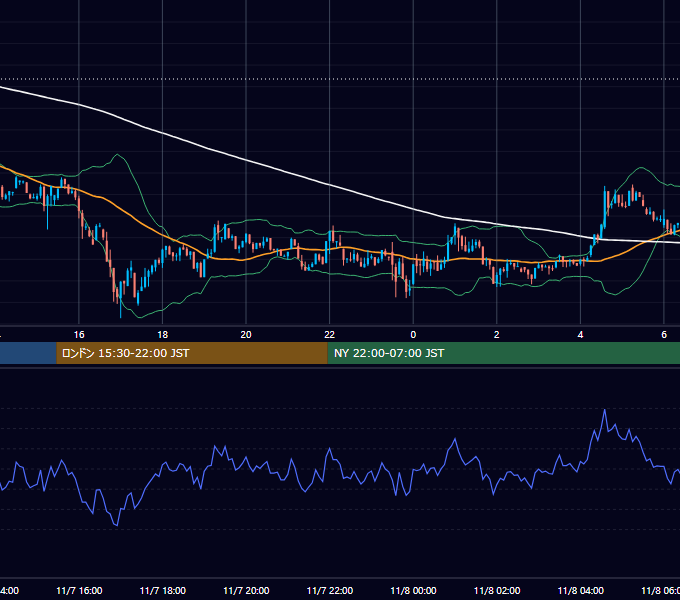Select the "18" hour label on price chart axis
The width and height of the screenshot is (680, 600).
[x=162, y=334]
